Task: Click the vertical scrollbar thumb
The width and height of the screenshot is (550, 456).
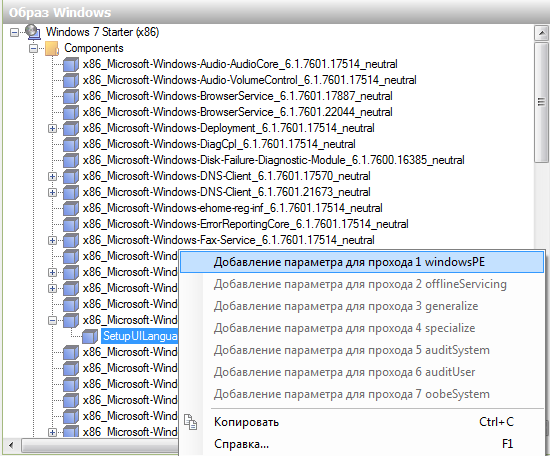Action: pos(541,102)
